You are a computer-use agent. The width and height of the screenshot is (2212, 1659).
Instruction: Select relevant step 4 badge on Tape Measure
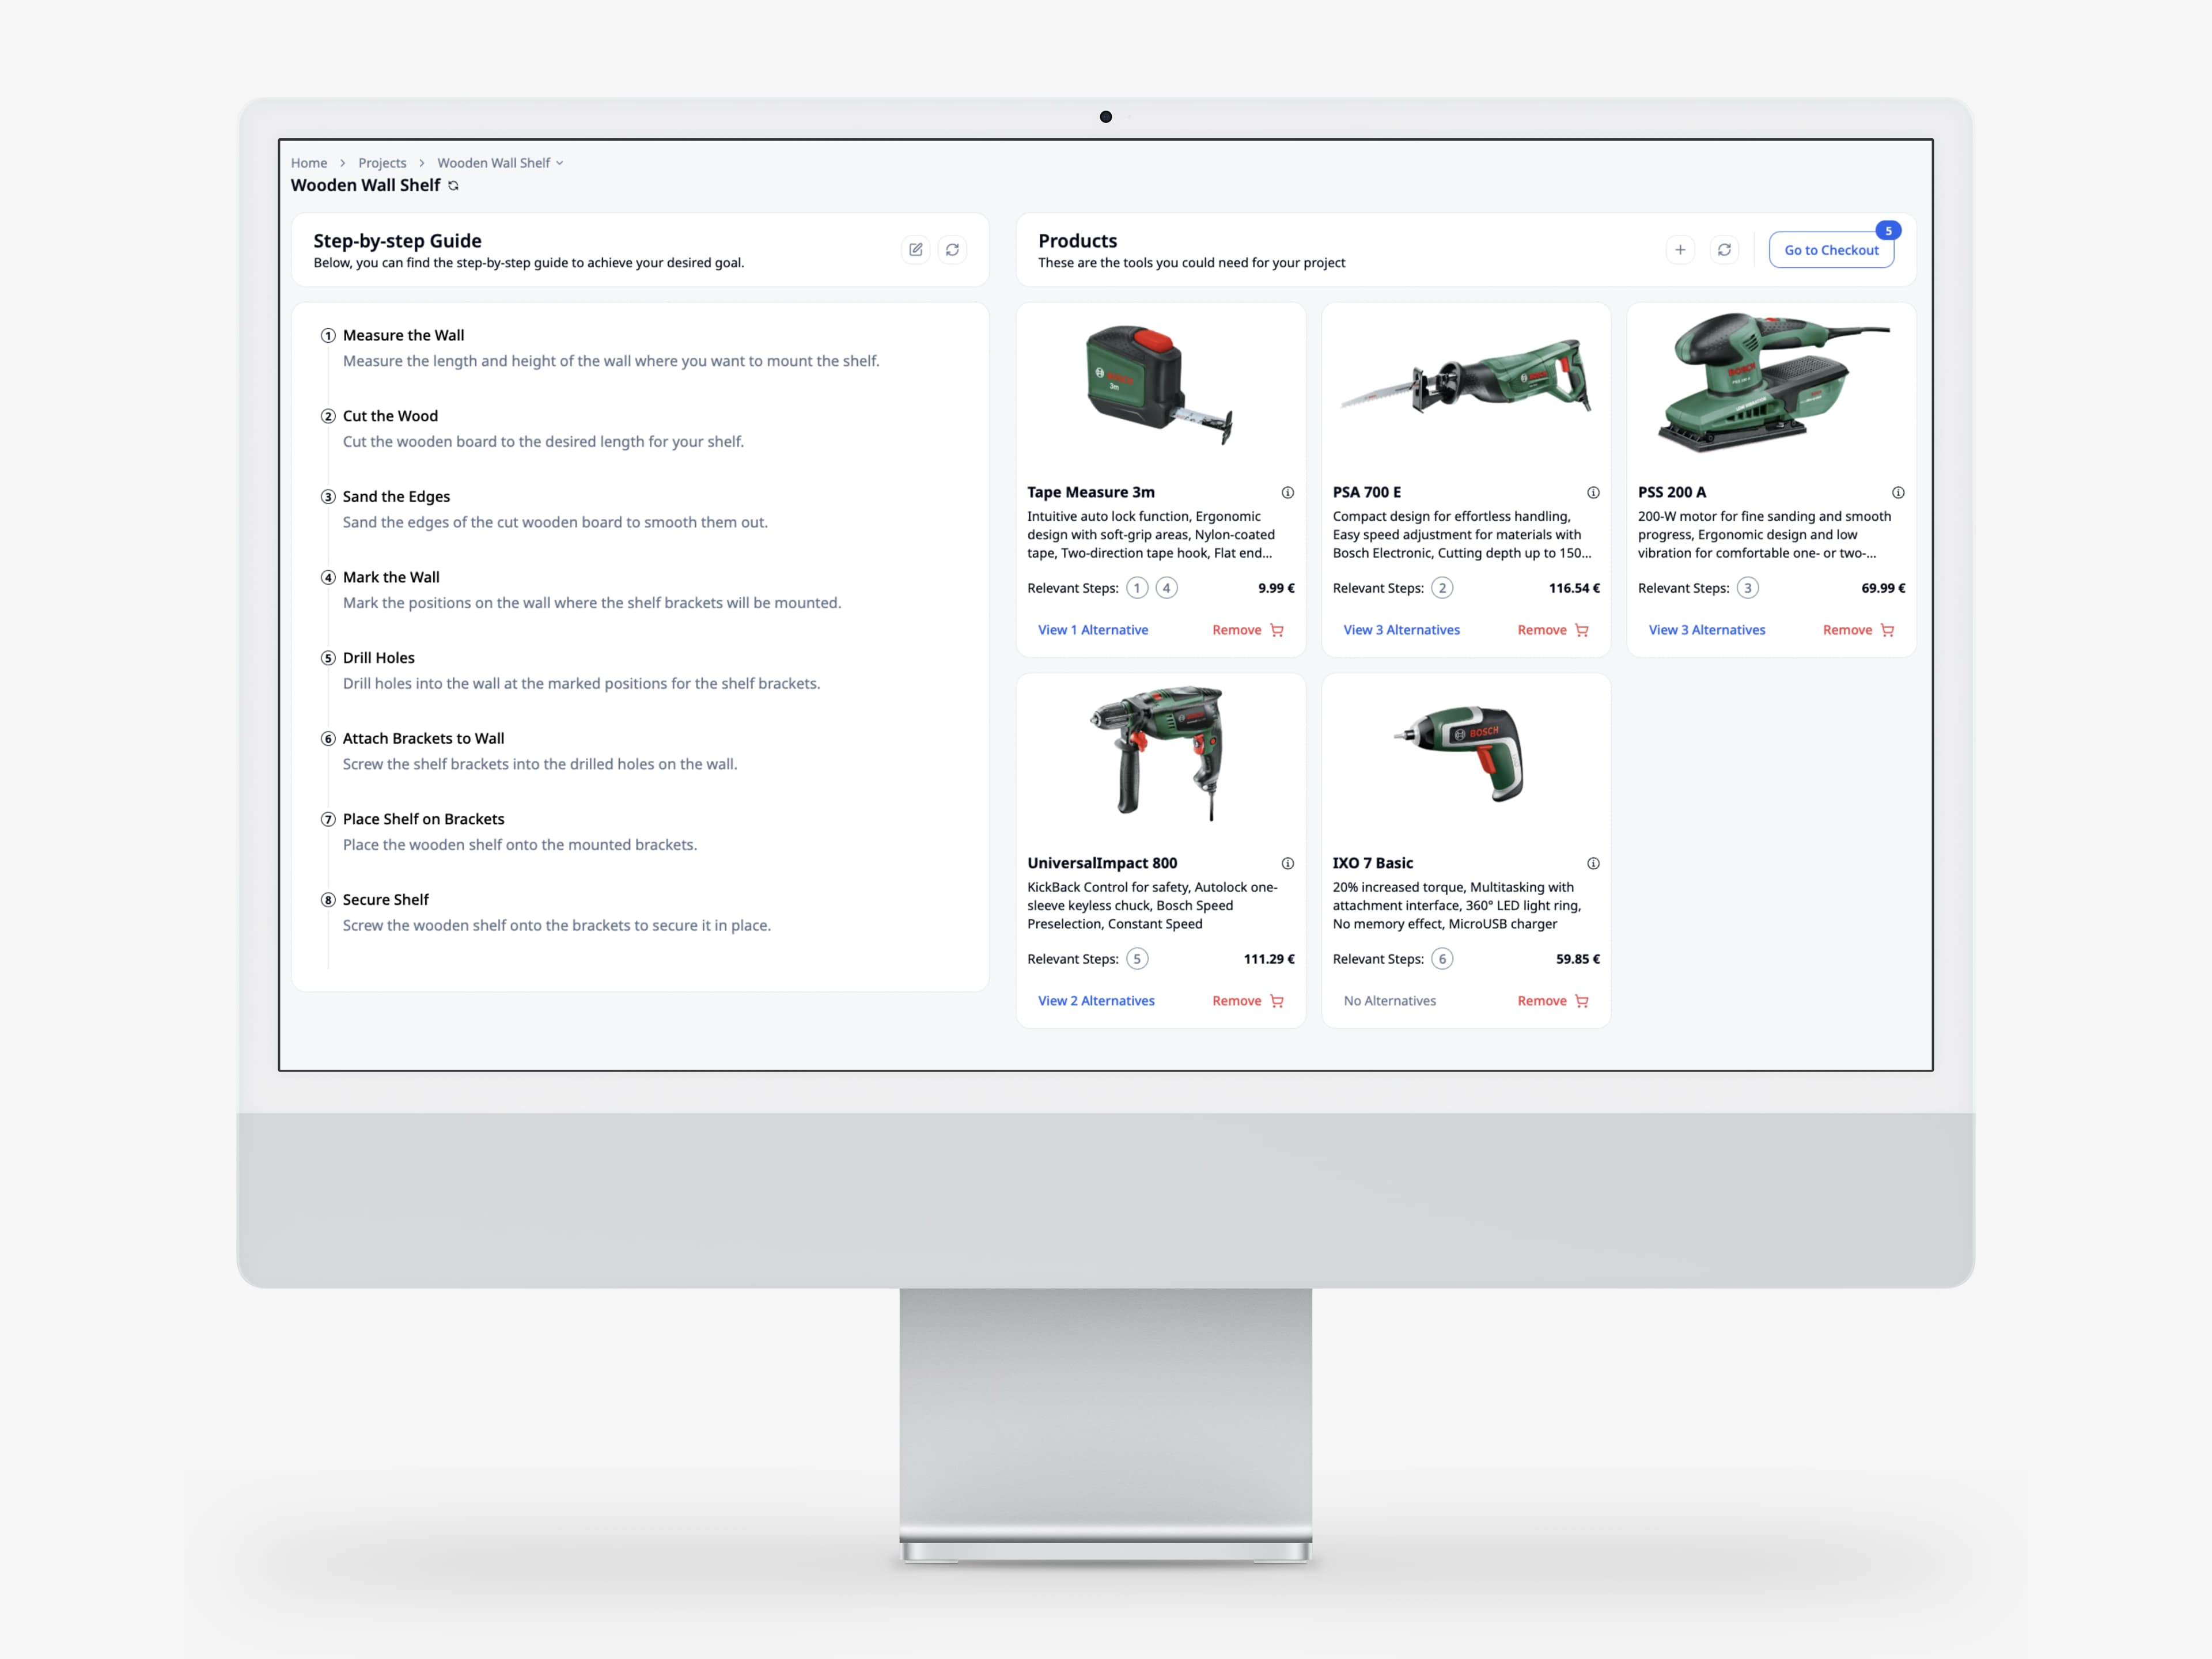point(1166,588)
